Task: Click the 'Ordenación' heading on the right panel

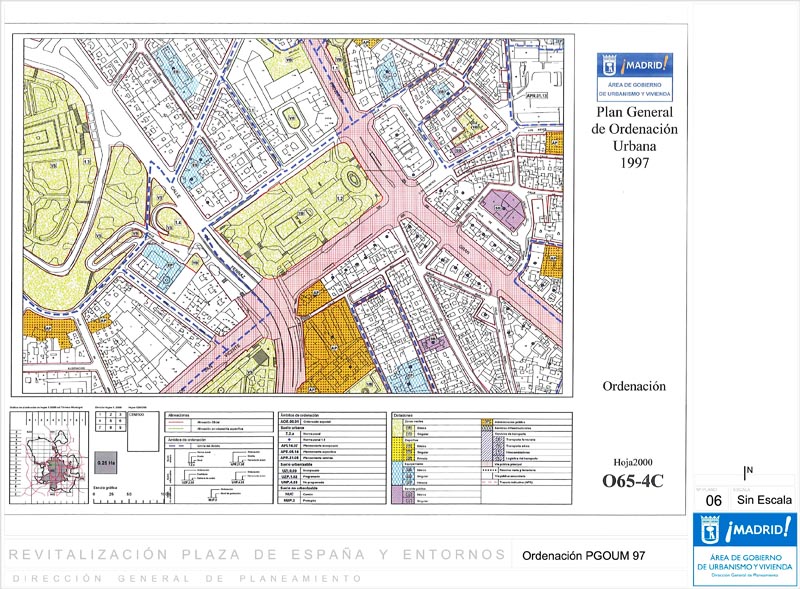Action: tap(634, 385)
